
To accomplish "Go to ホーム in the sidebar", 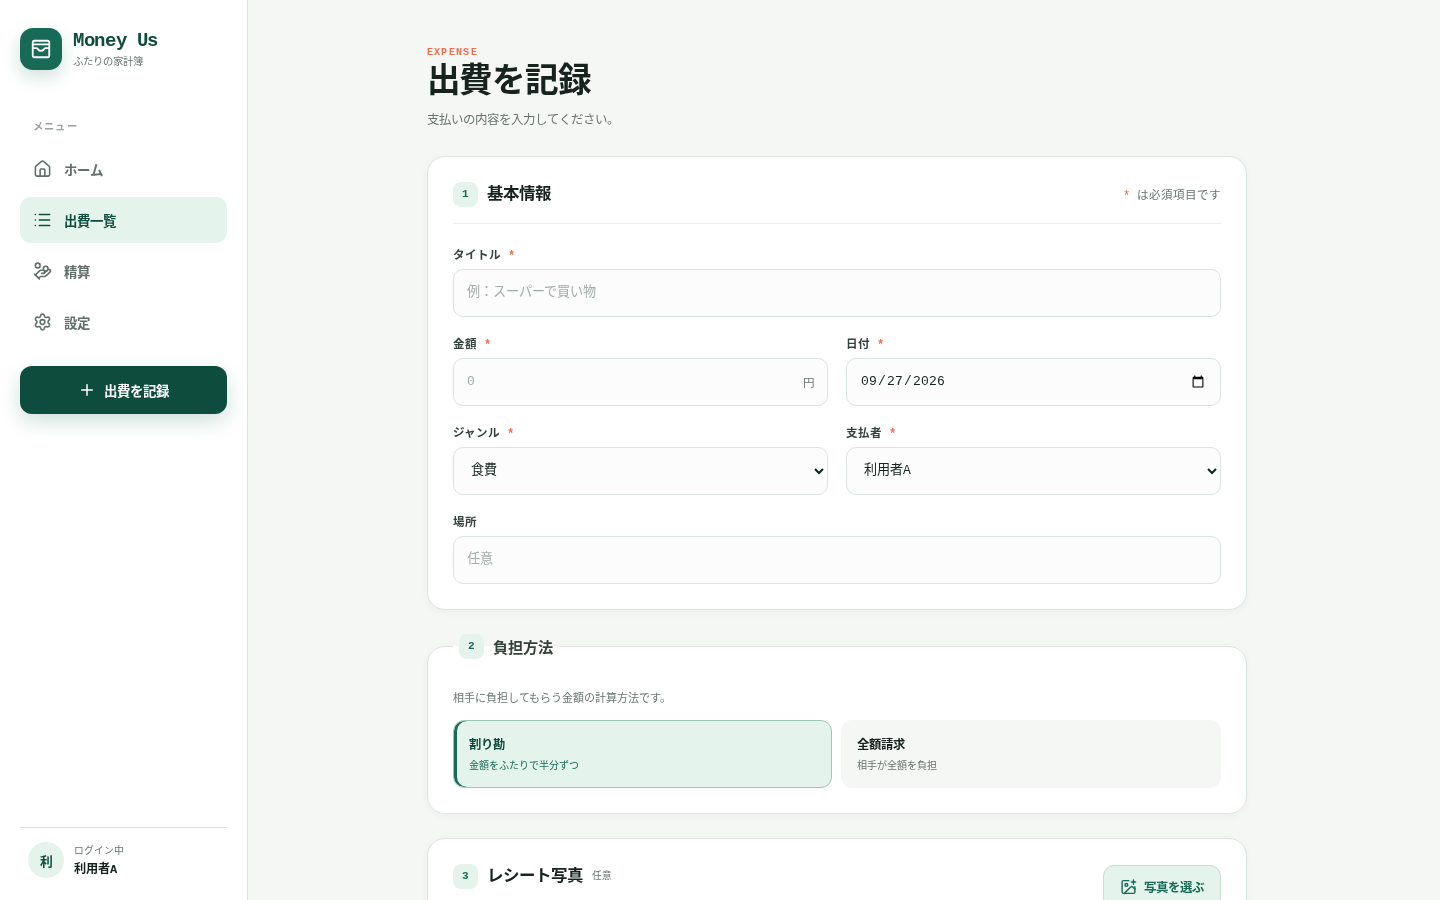I will point(123,169).
